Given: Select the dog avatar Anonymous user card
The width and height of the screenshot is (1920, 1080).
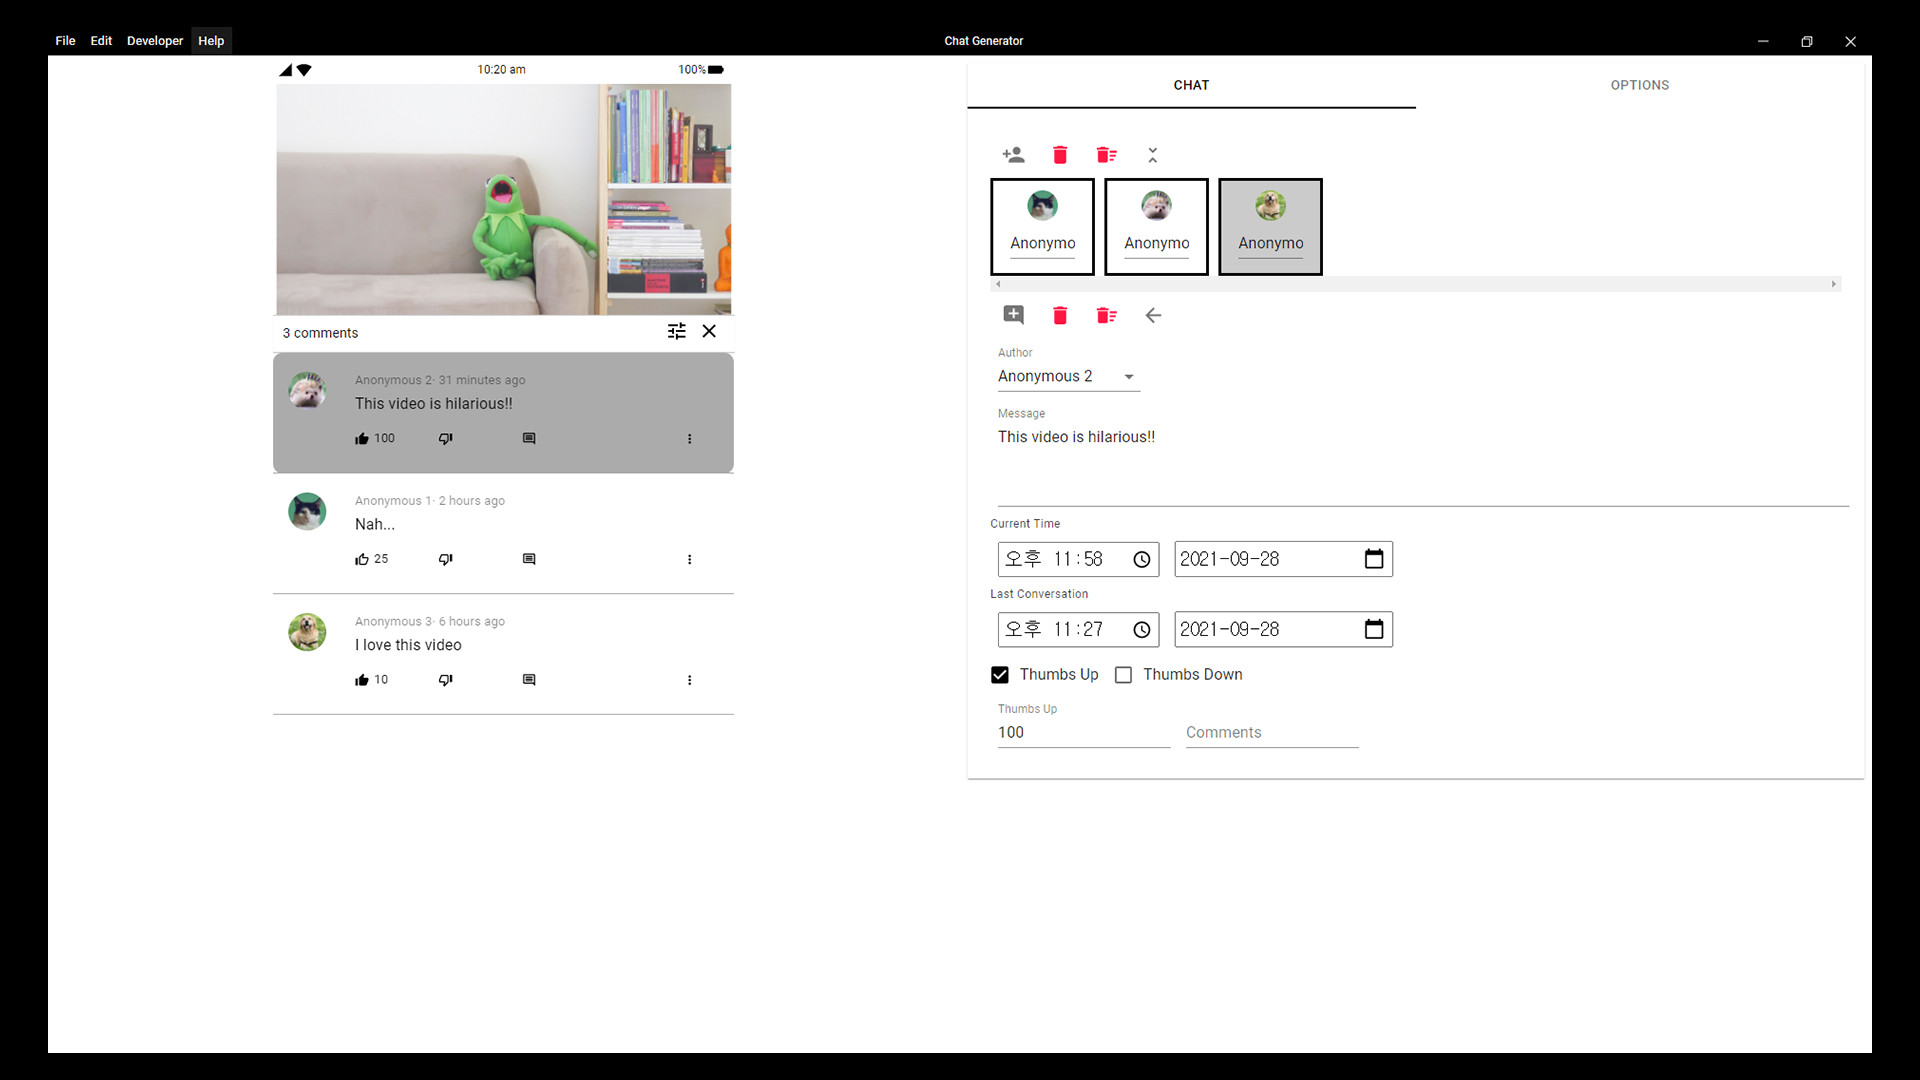Looking at the screenshot, I should coord(1270,226).
